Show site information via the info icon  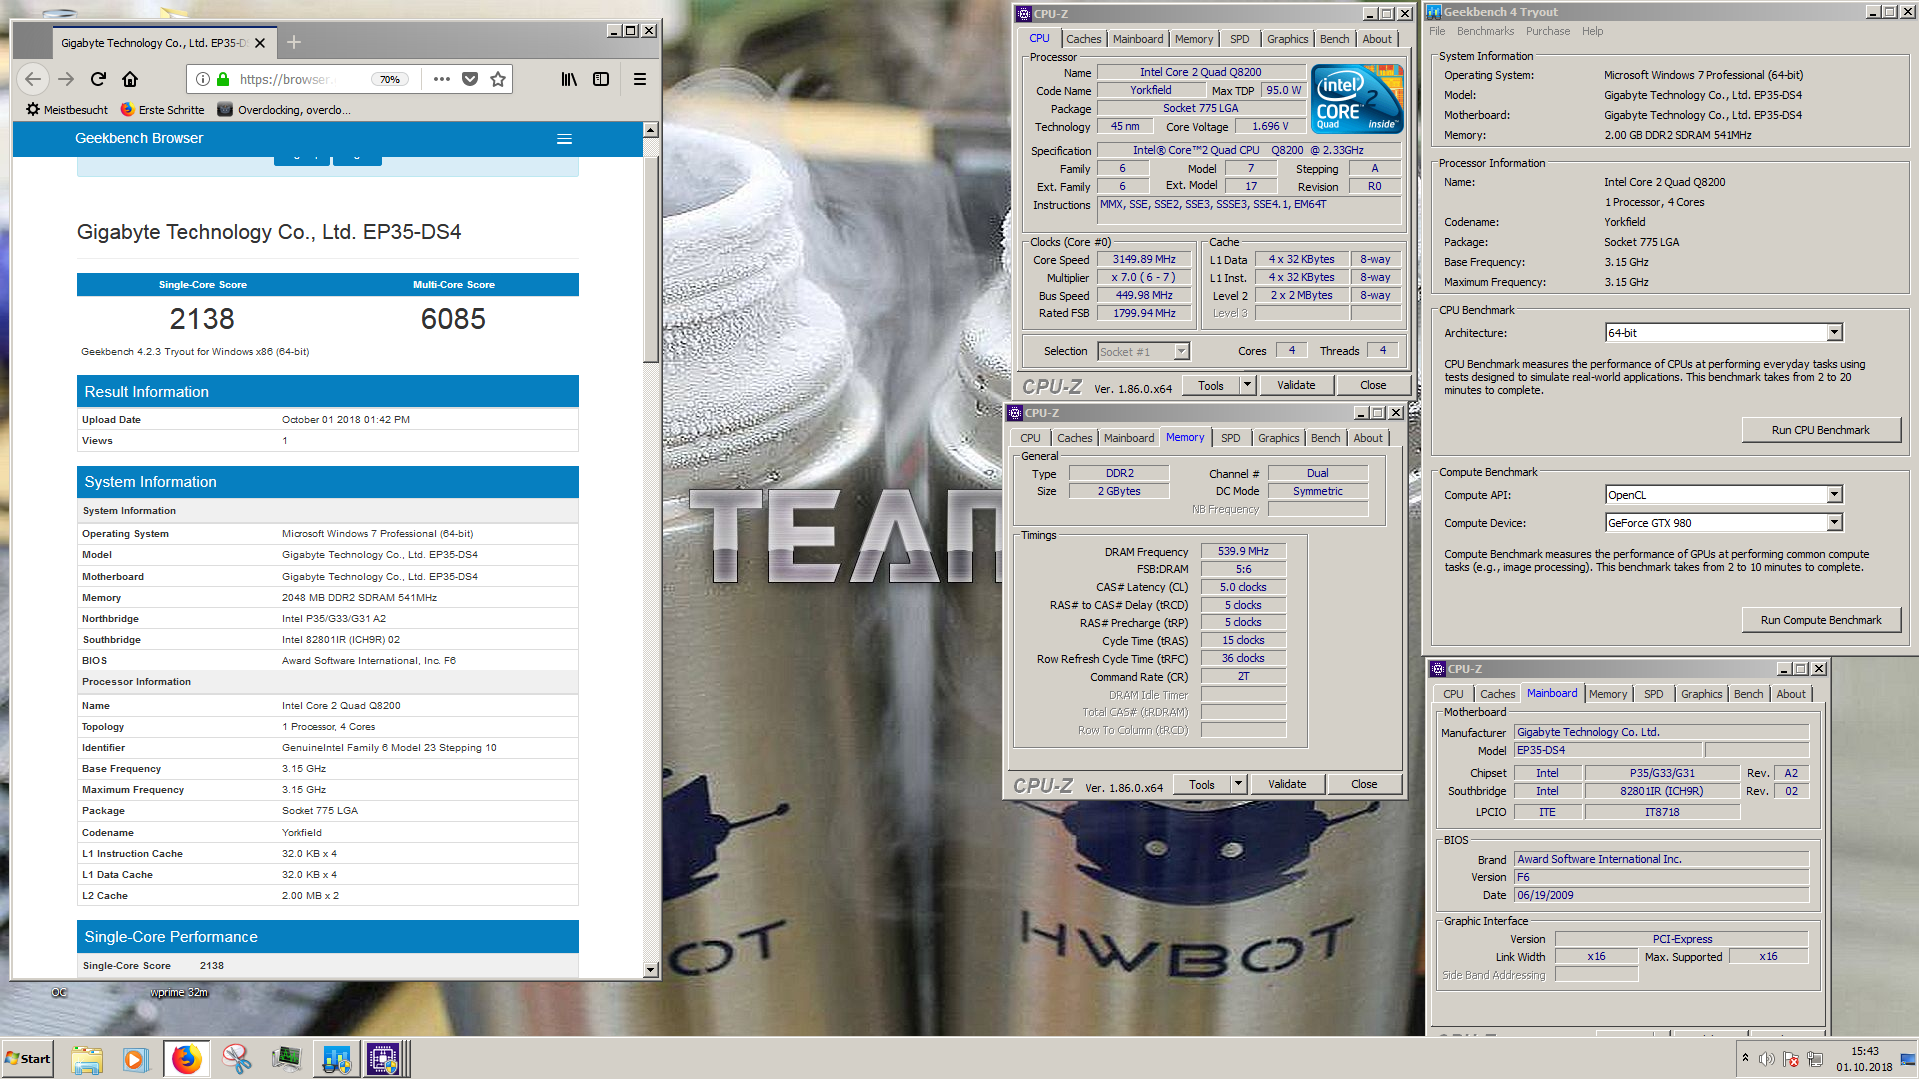[203, 79]
